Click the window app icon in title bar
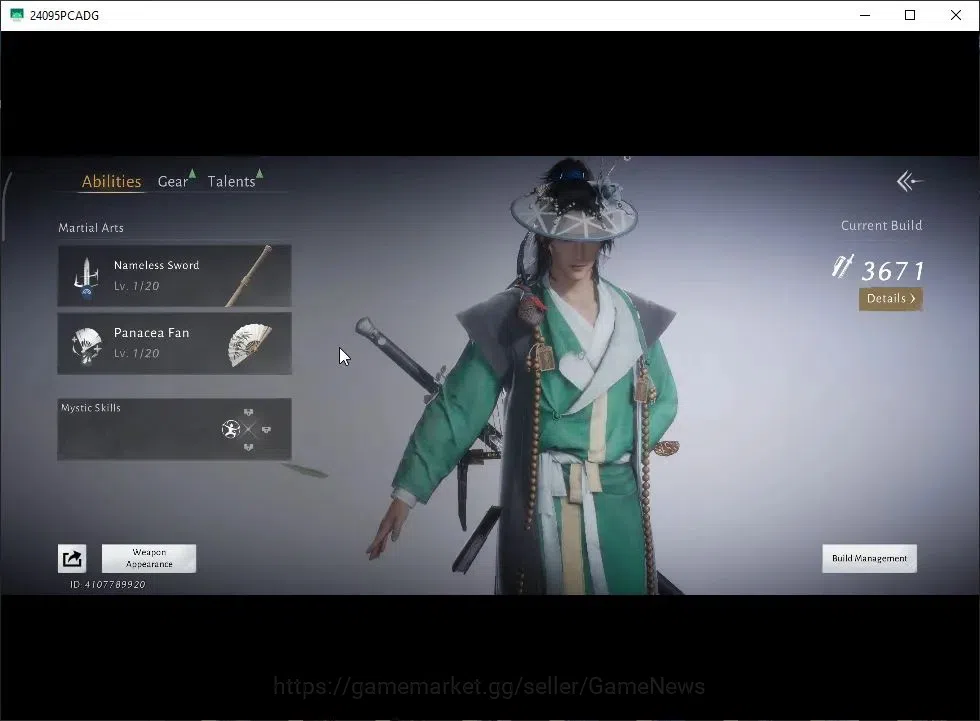 (17, 15)
